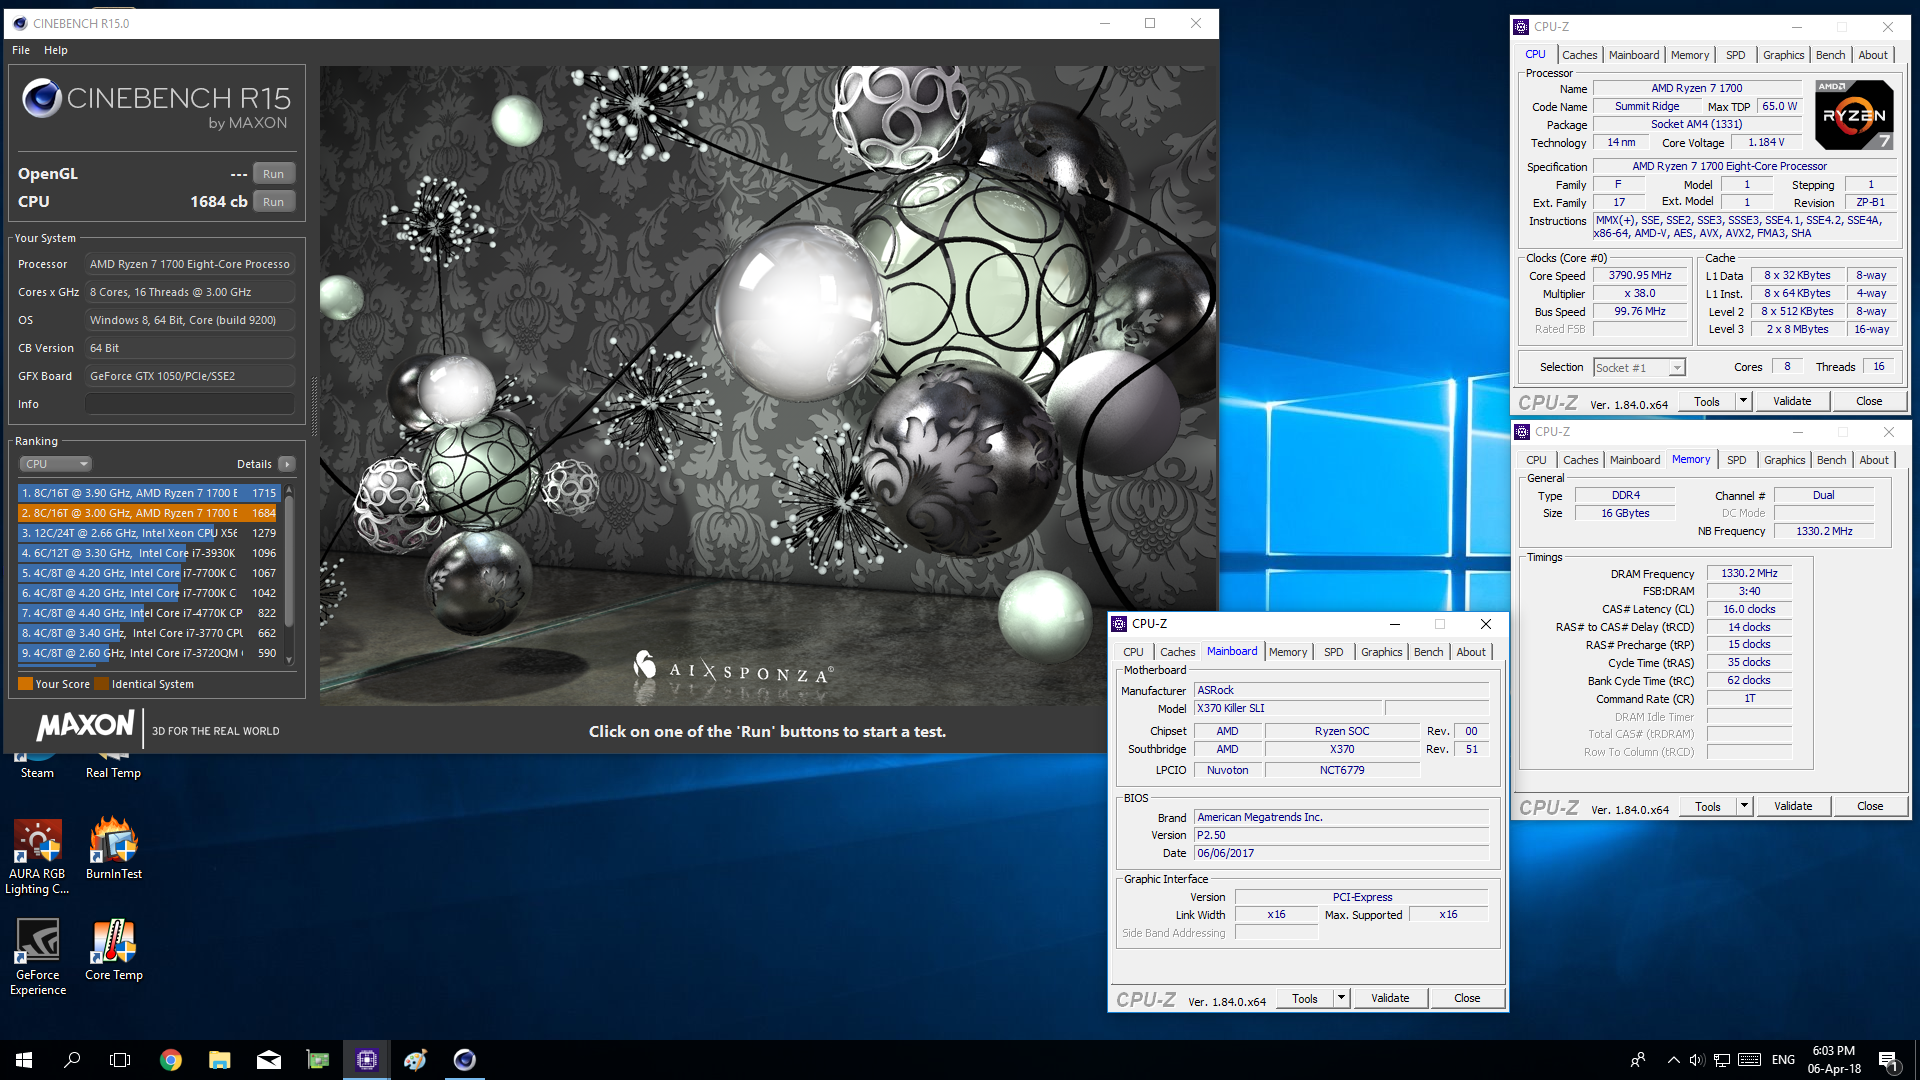Open the Paint palette icon on taskbar
Viewport: 1920px width, 1080px height.
(x=416, y=1060)
